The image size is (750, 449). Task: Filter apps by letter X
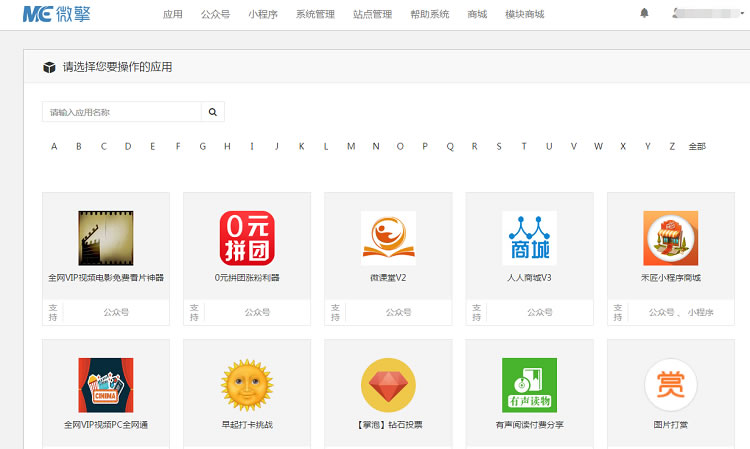click(623, 146)
